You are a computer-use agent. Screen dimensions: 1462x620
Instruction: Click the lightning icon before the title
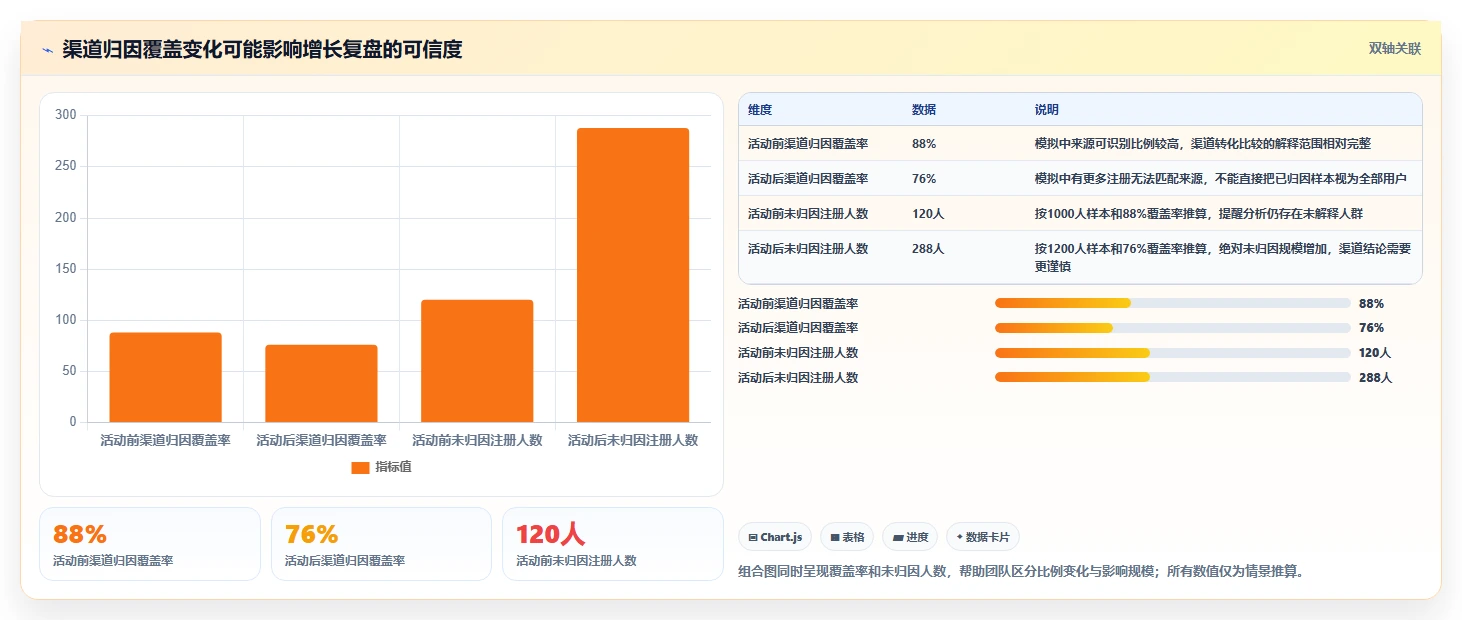point(47,50)
